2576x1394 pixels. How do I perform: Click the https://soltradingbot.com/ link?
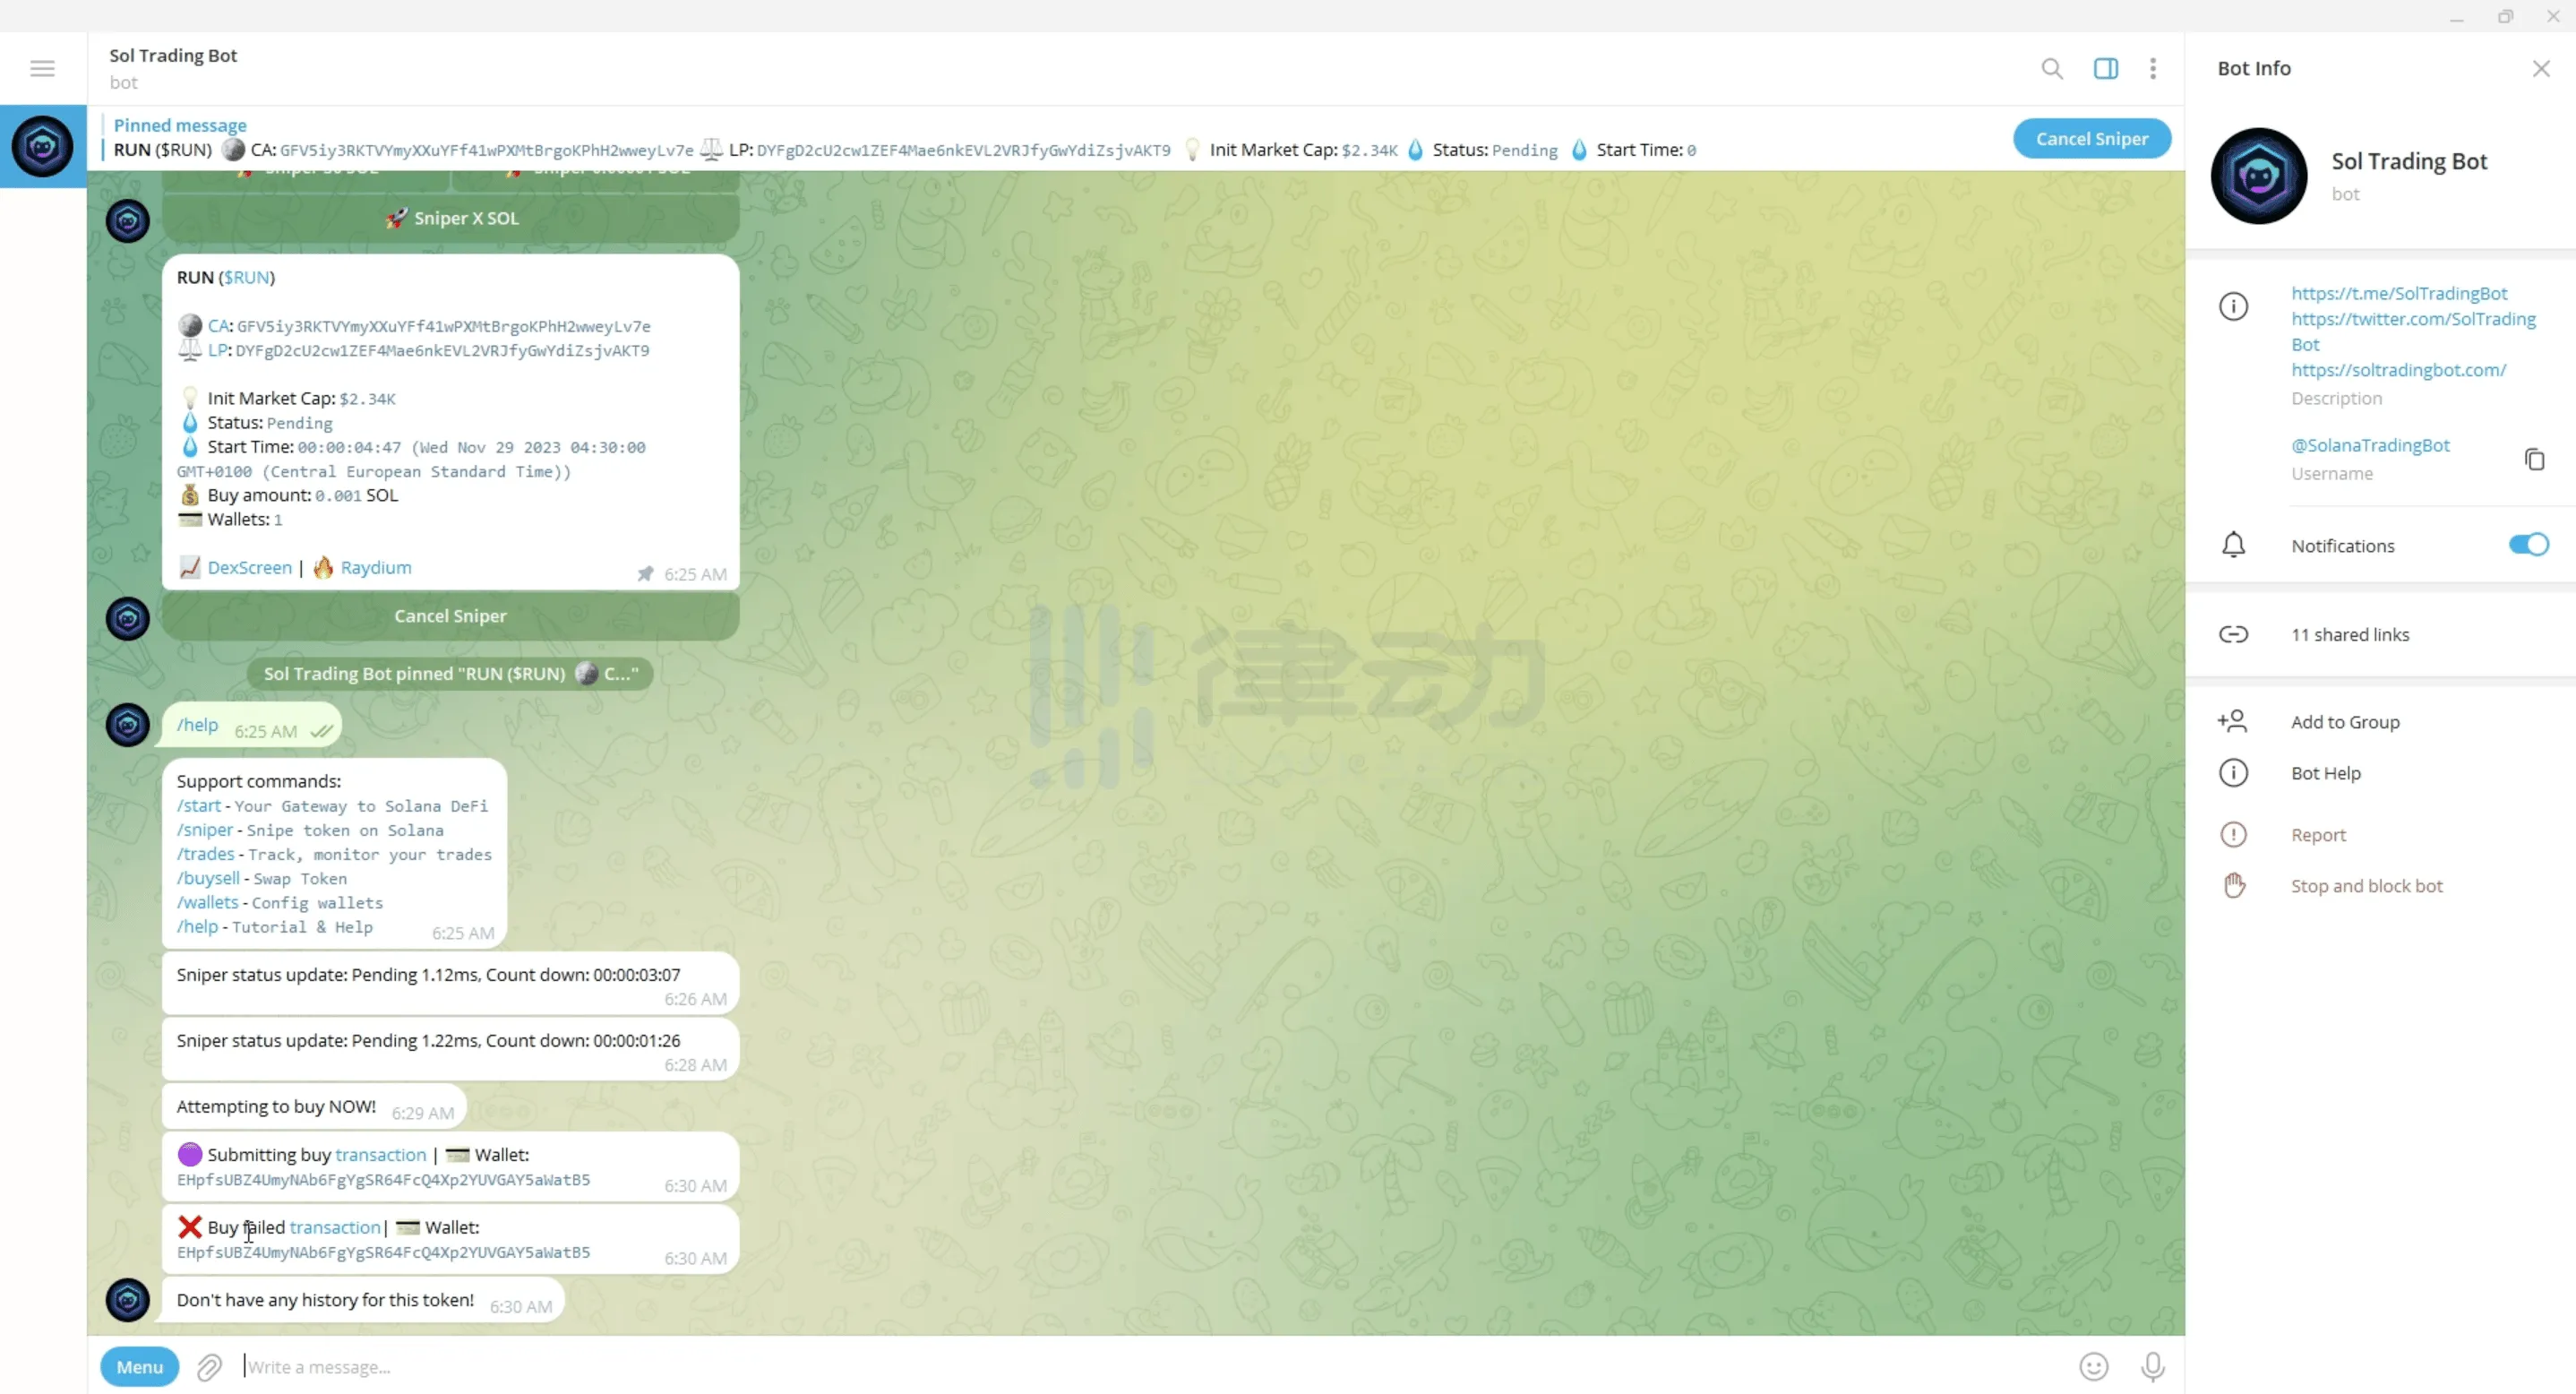(2398, 369)
